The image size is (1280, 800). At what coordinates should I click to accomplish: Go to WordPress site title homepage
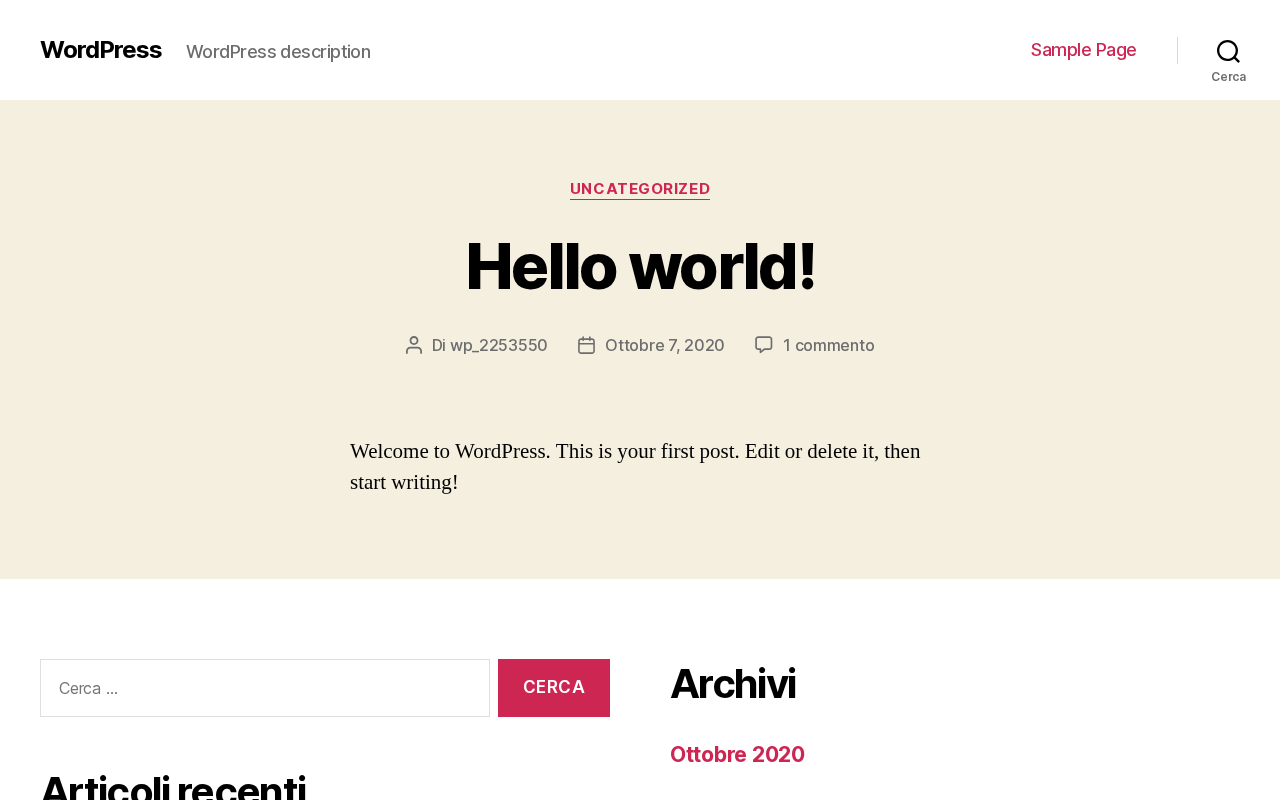click(x=101, y=50)
